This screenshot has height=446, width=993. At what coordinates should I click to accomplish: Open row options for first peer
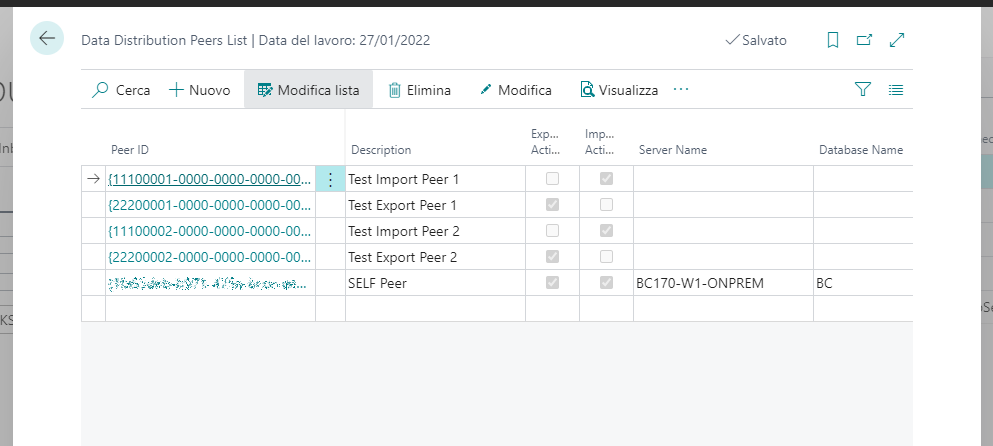pos(330,179)
